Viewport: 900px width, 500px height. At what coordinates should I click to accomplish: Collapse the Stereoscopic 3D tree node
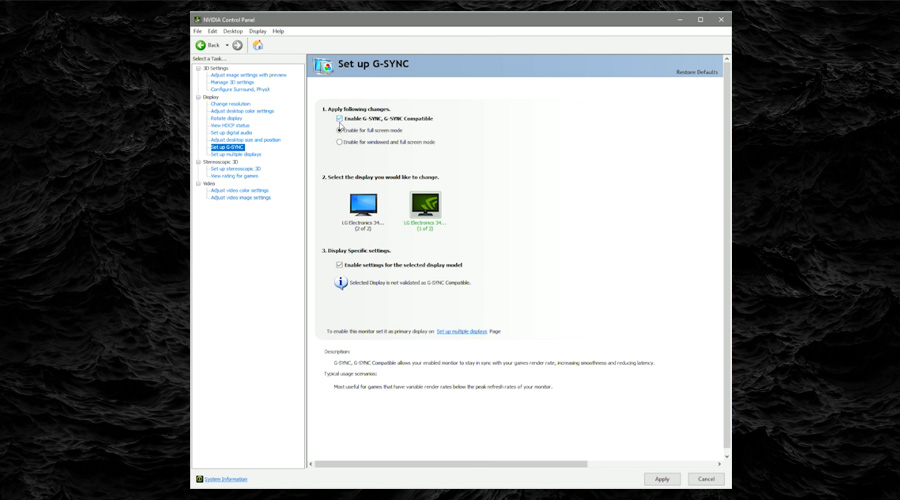coord(198,162)
